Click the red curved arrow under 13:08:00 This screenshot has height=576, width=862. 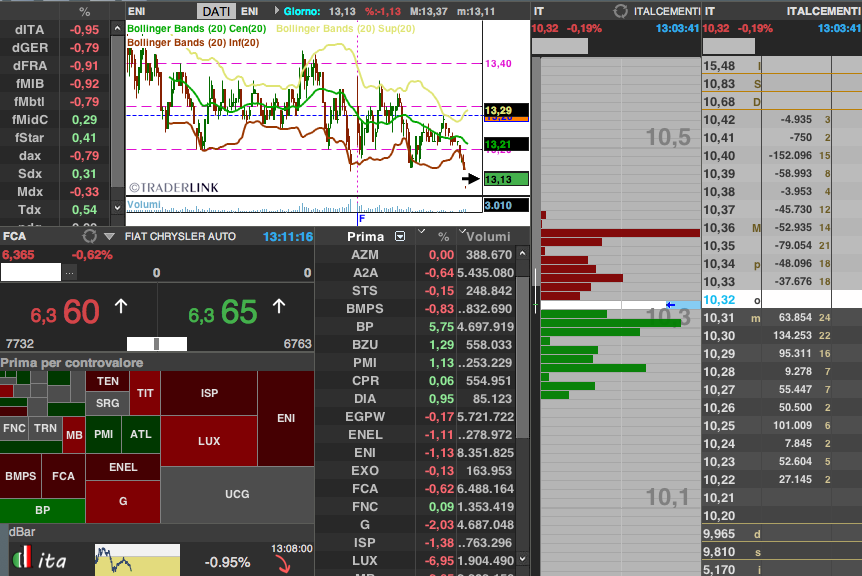coord(284,564)
